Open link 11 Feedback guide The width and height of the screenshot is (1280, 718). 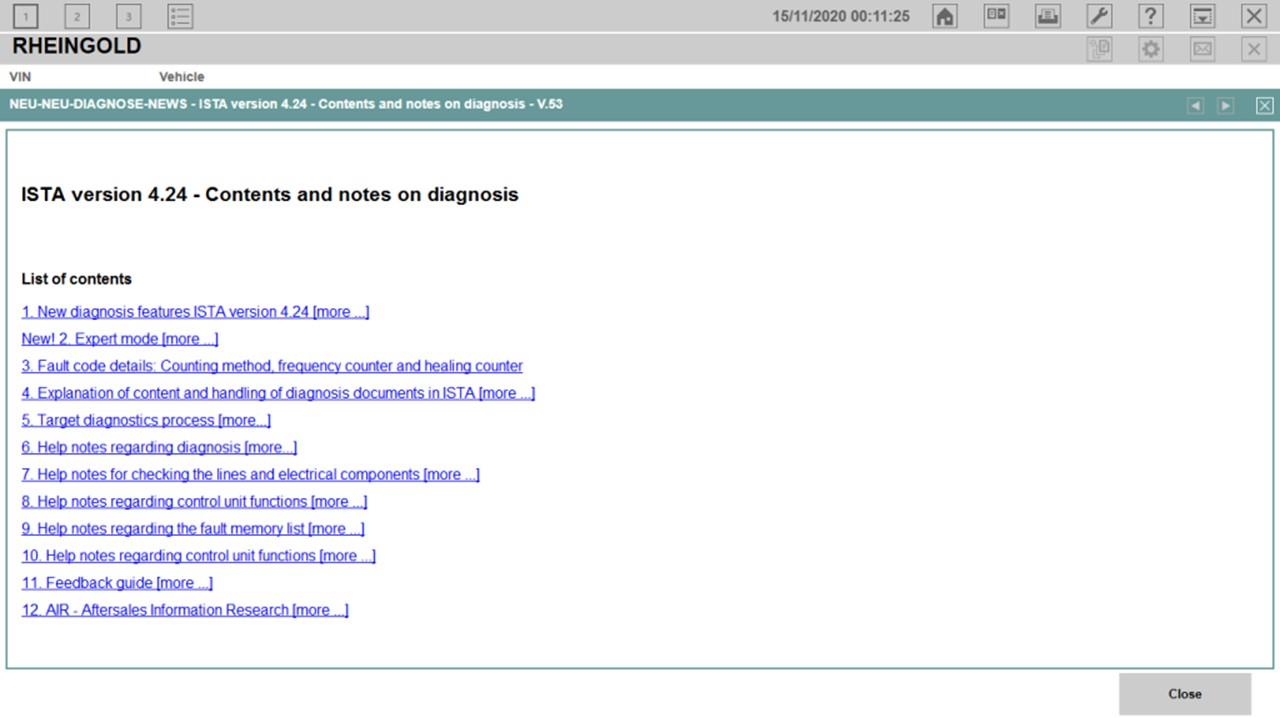pyautogui.click(x=117, y=582)
